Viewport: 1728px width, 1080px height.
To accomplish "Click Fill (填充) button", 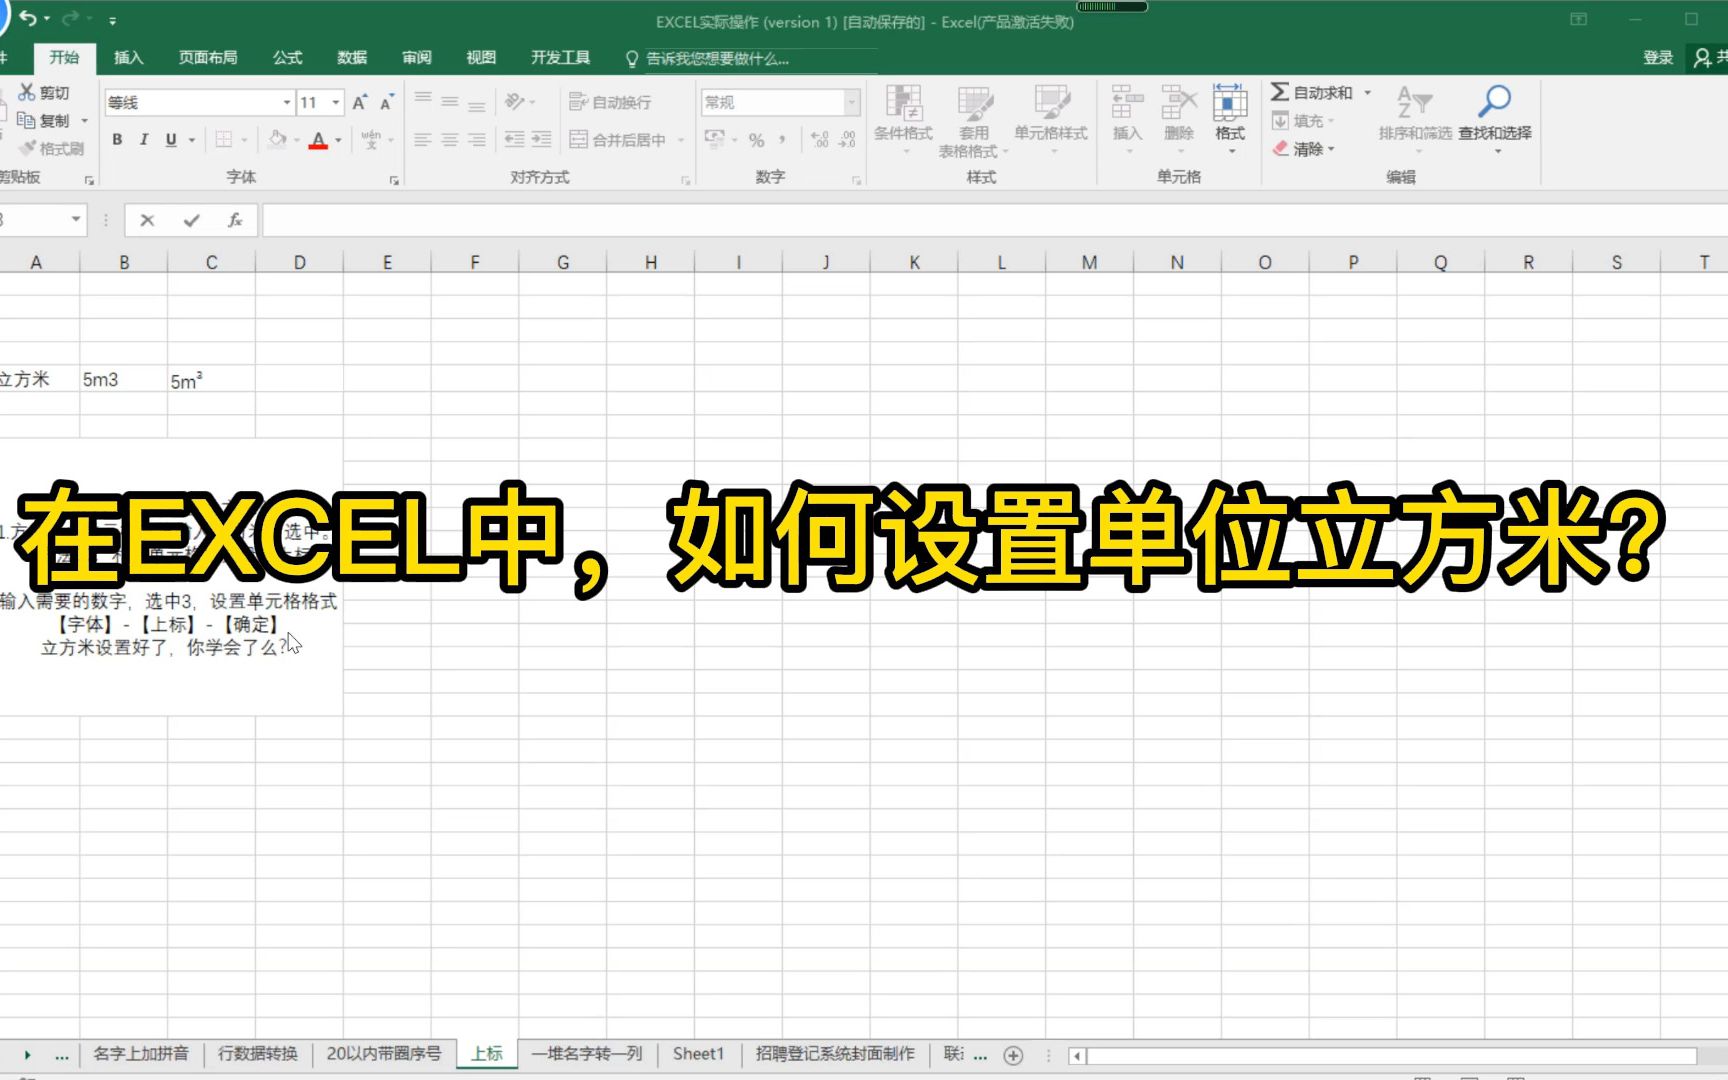I will [x=1302, y=120].
